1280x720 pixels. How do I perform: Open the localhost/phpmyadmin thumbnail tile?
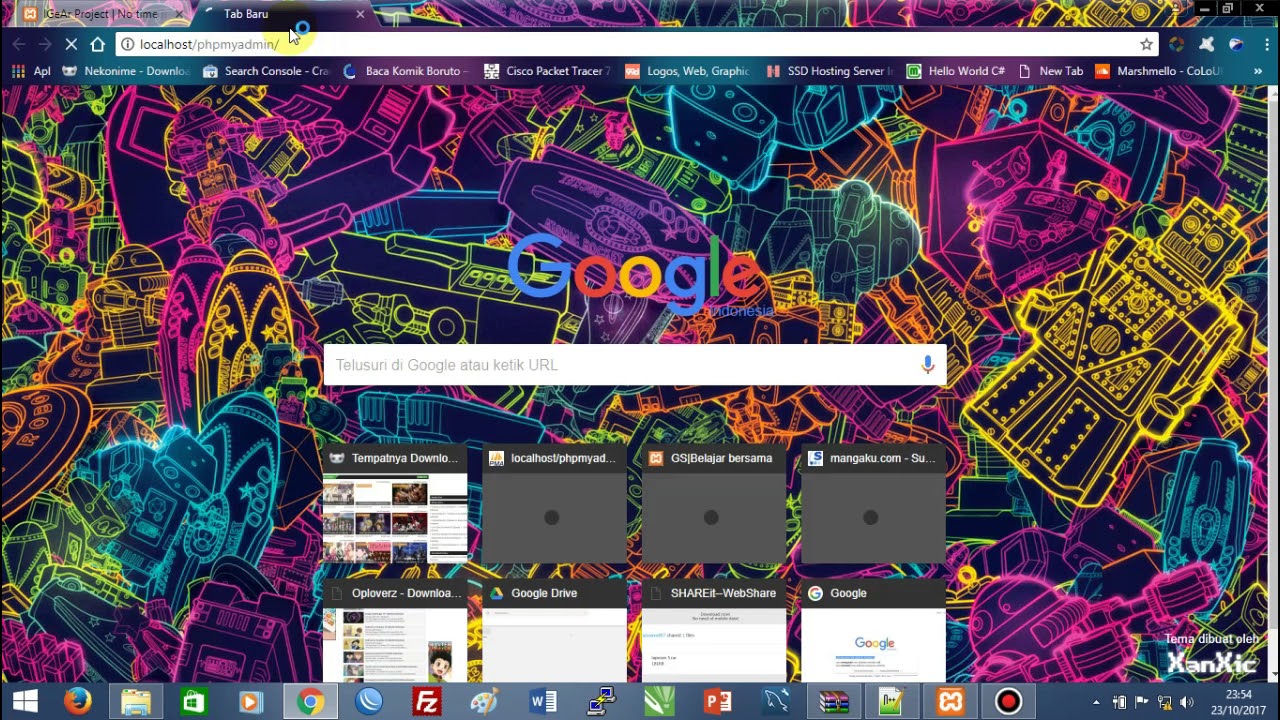tap(555, 505)
